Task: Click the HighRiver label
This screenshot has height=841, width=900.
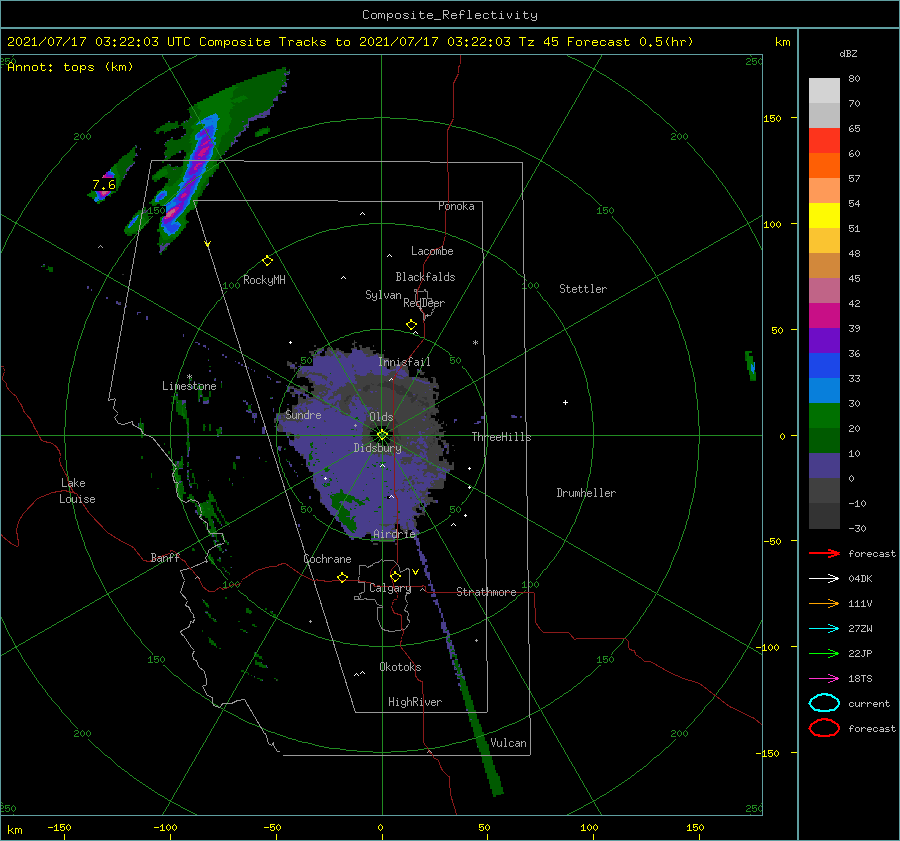Action: (x=415, y=702)
